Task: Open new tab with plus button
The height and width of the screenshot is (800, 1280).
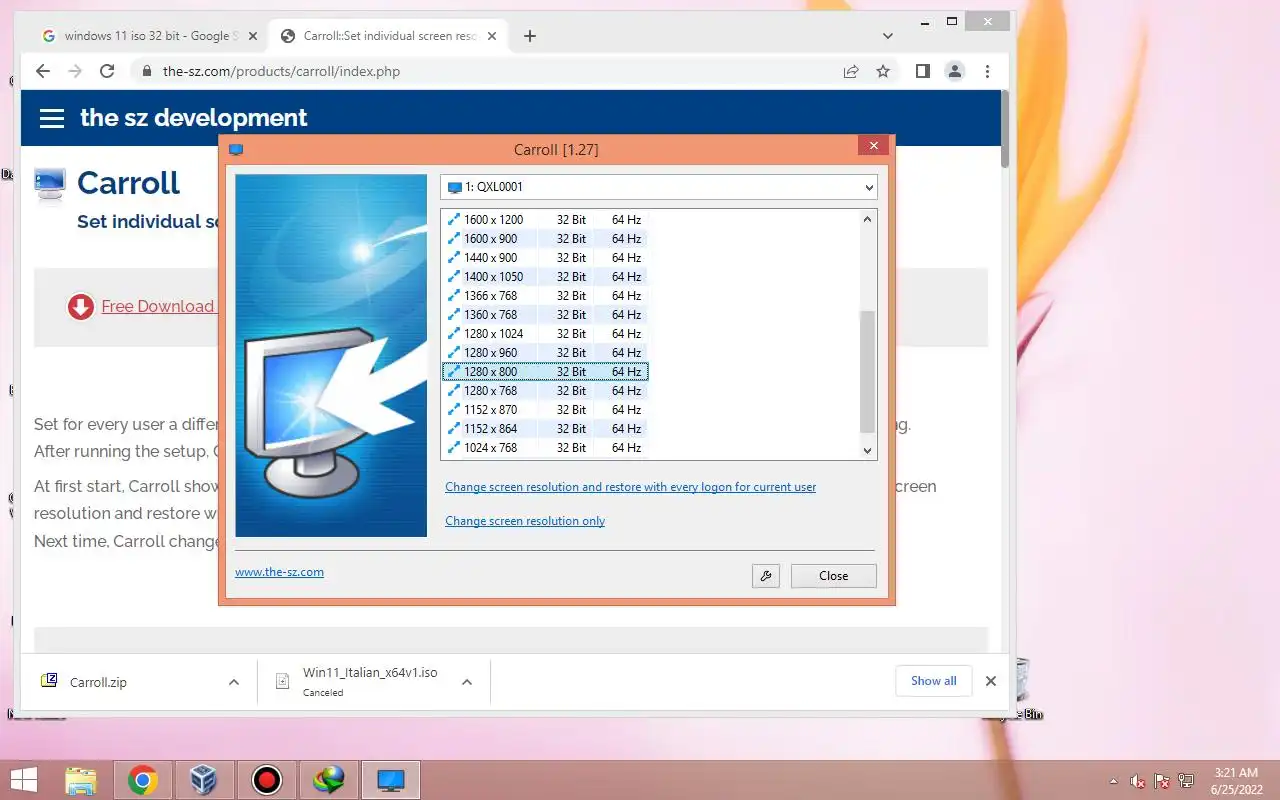Action: click(530, 36)
